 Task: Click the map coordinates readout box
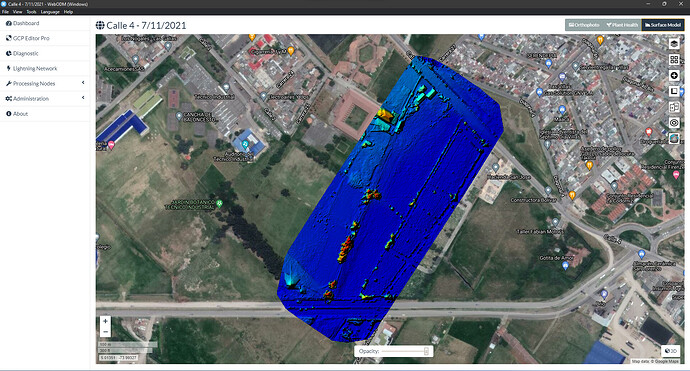click(x=118, y=358)
